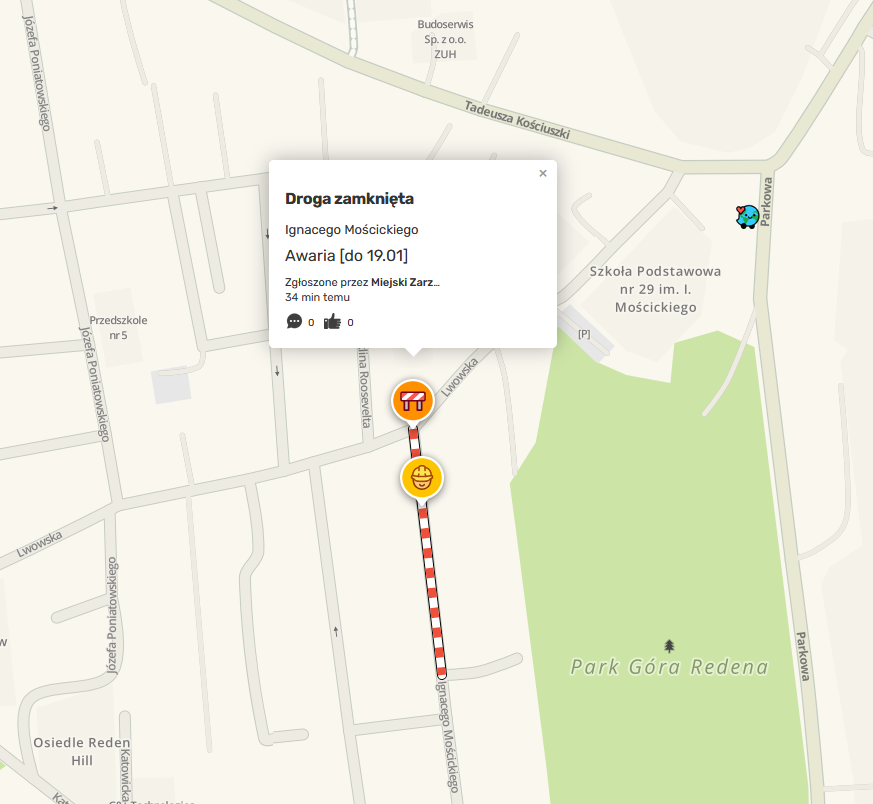Click the Droga zamknięta popup title
The height and width of the screenshot is (804, 873).
tap(349, 199)
